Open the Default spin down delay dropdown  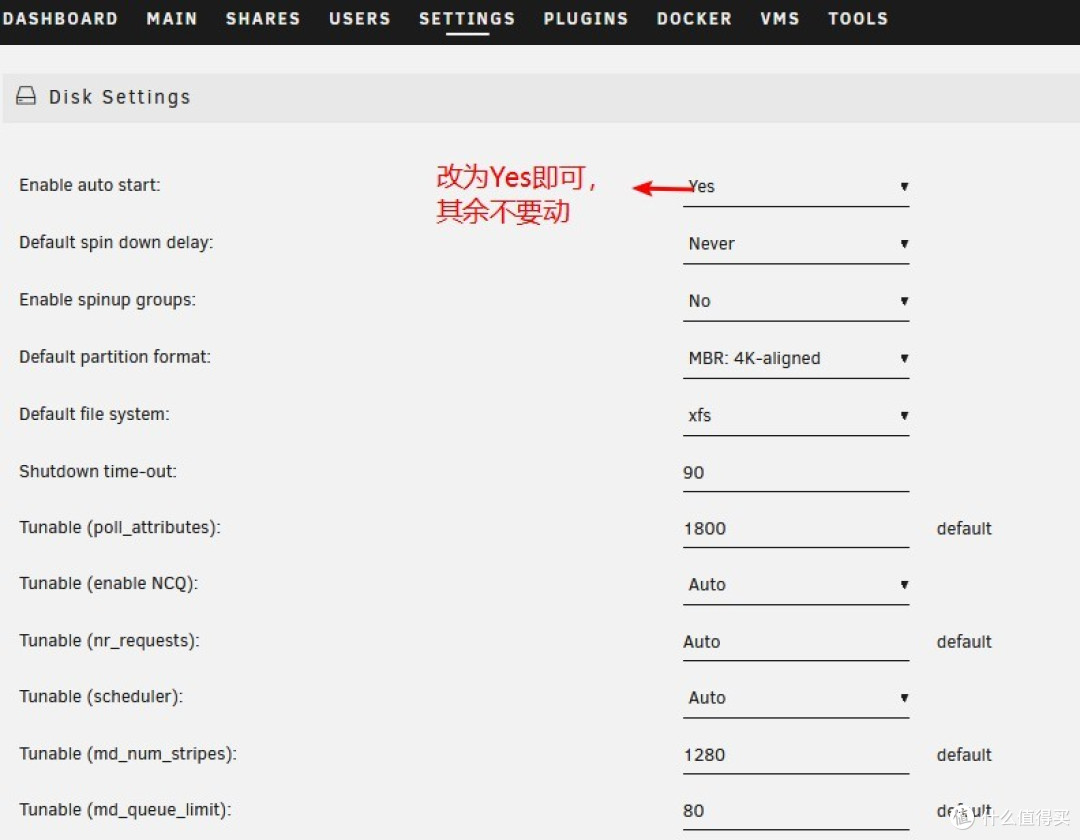[796, 244]
